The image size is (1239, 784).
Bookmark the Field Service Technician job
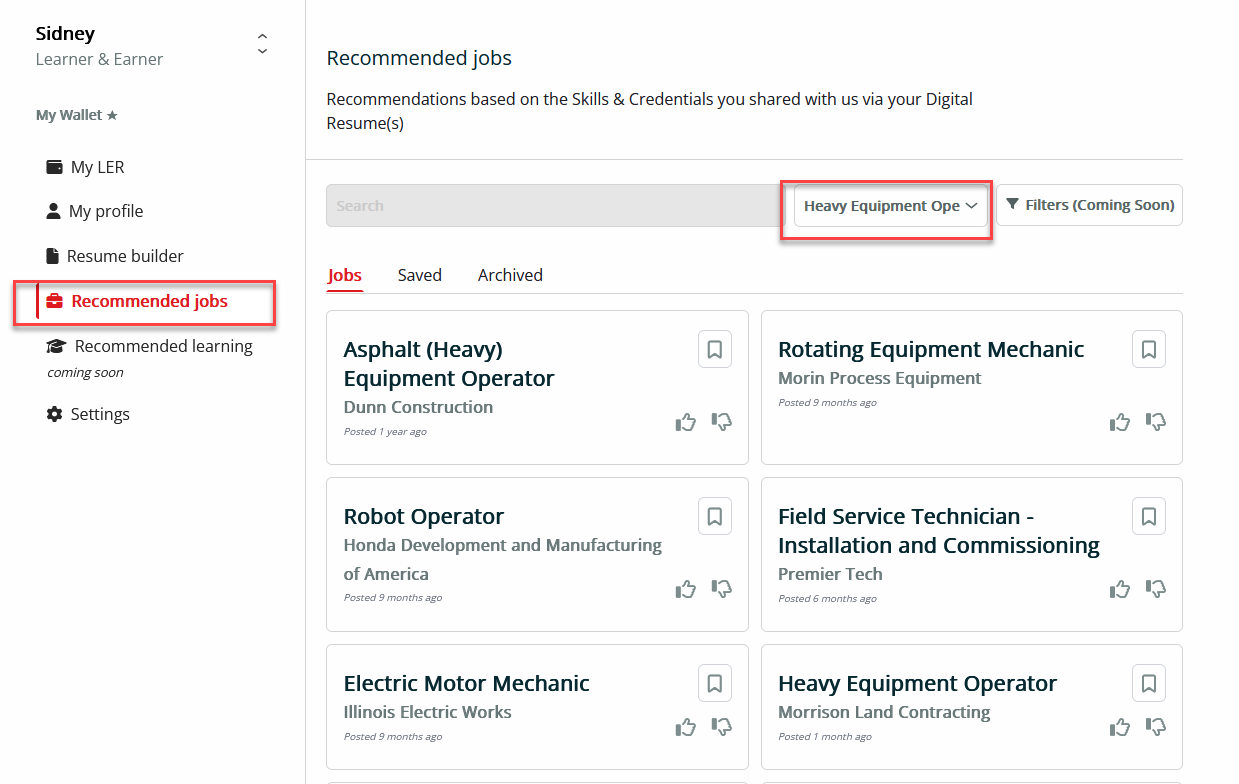pyautogui.click(x=1149, y=516)
